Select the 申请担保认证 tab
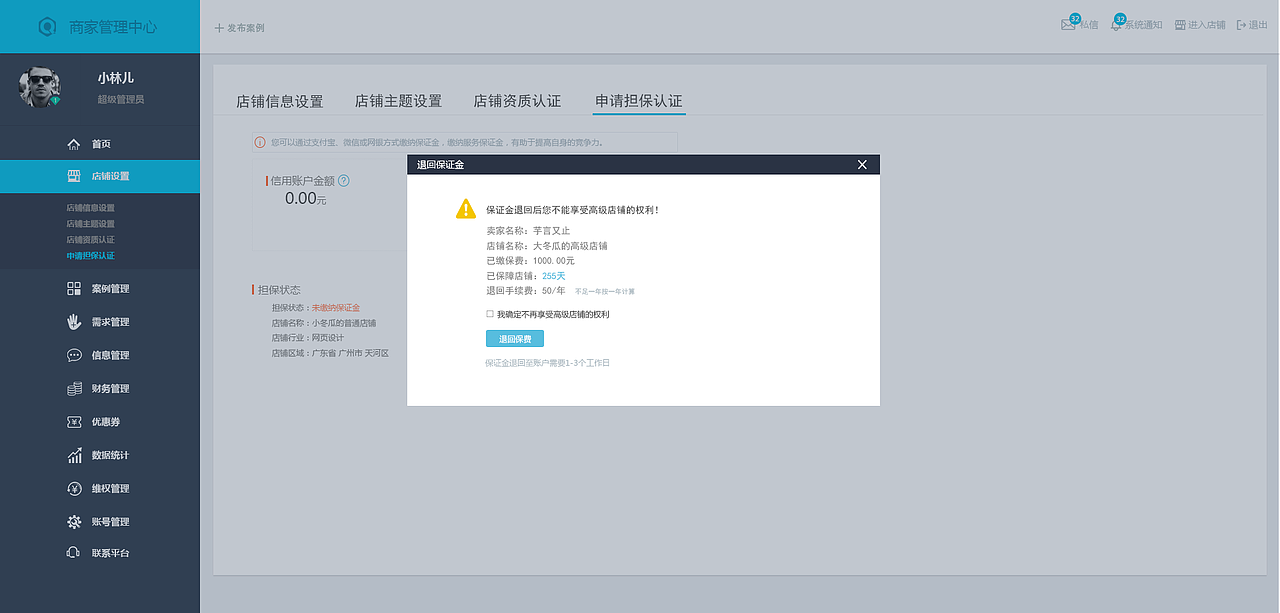This screenshot has height=613, width=1280. pos(639,101)
